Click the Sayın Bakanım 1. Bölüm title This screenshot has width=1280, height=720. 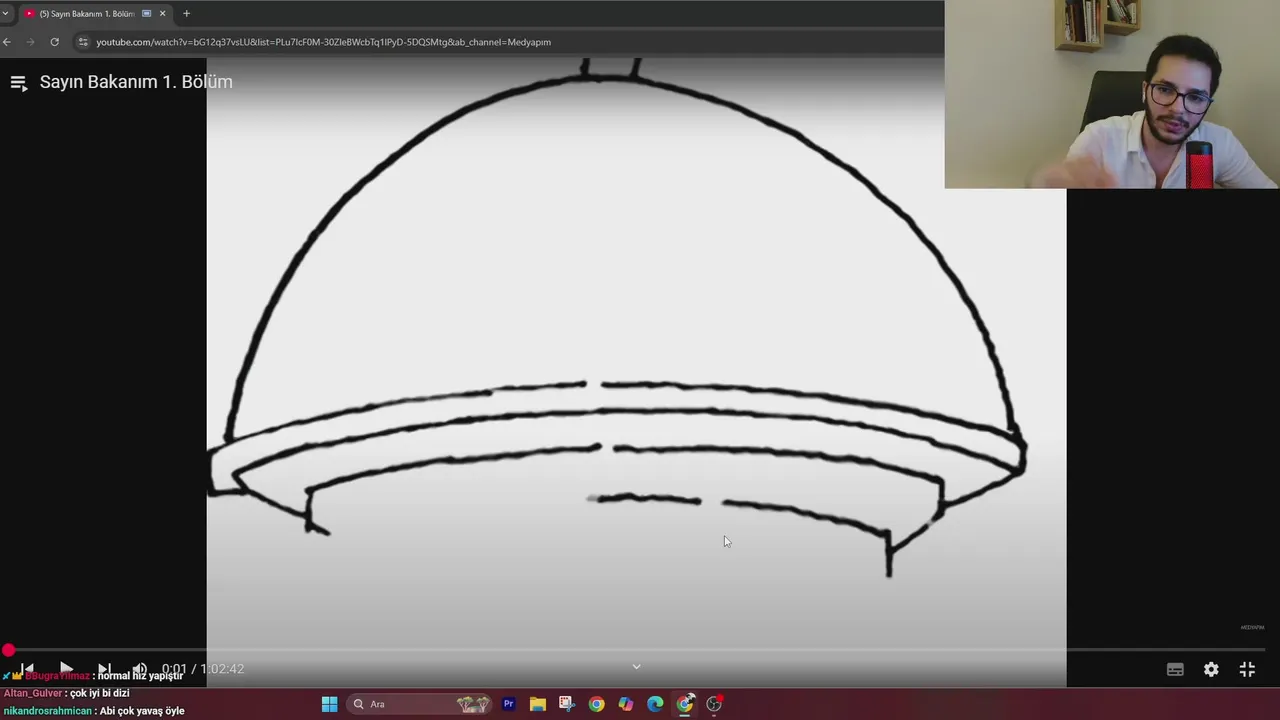coord(136,82)
